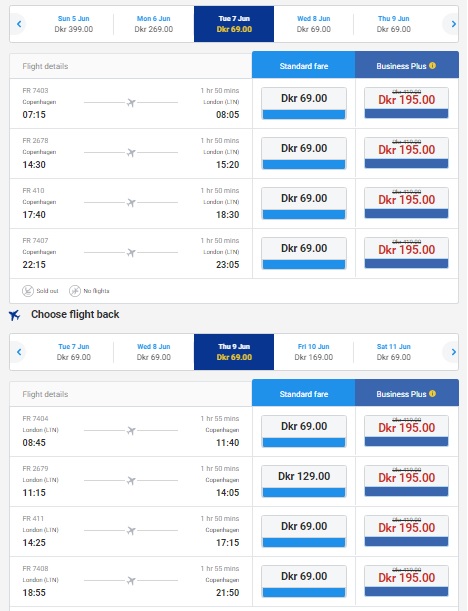468x611 pixels.
Task: Click the Sold out legend icon
Action: (x=28, y=291)
